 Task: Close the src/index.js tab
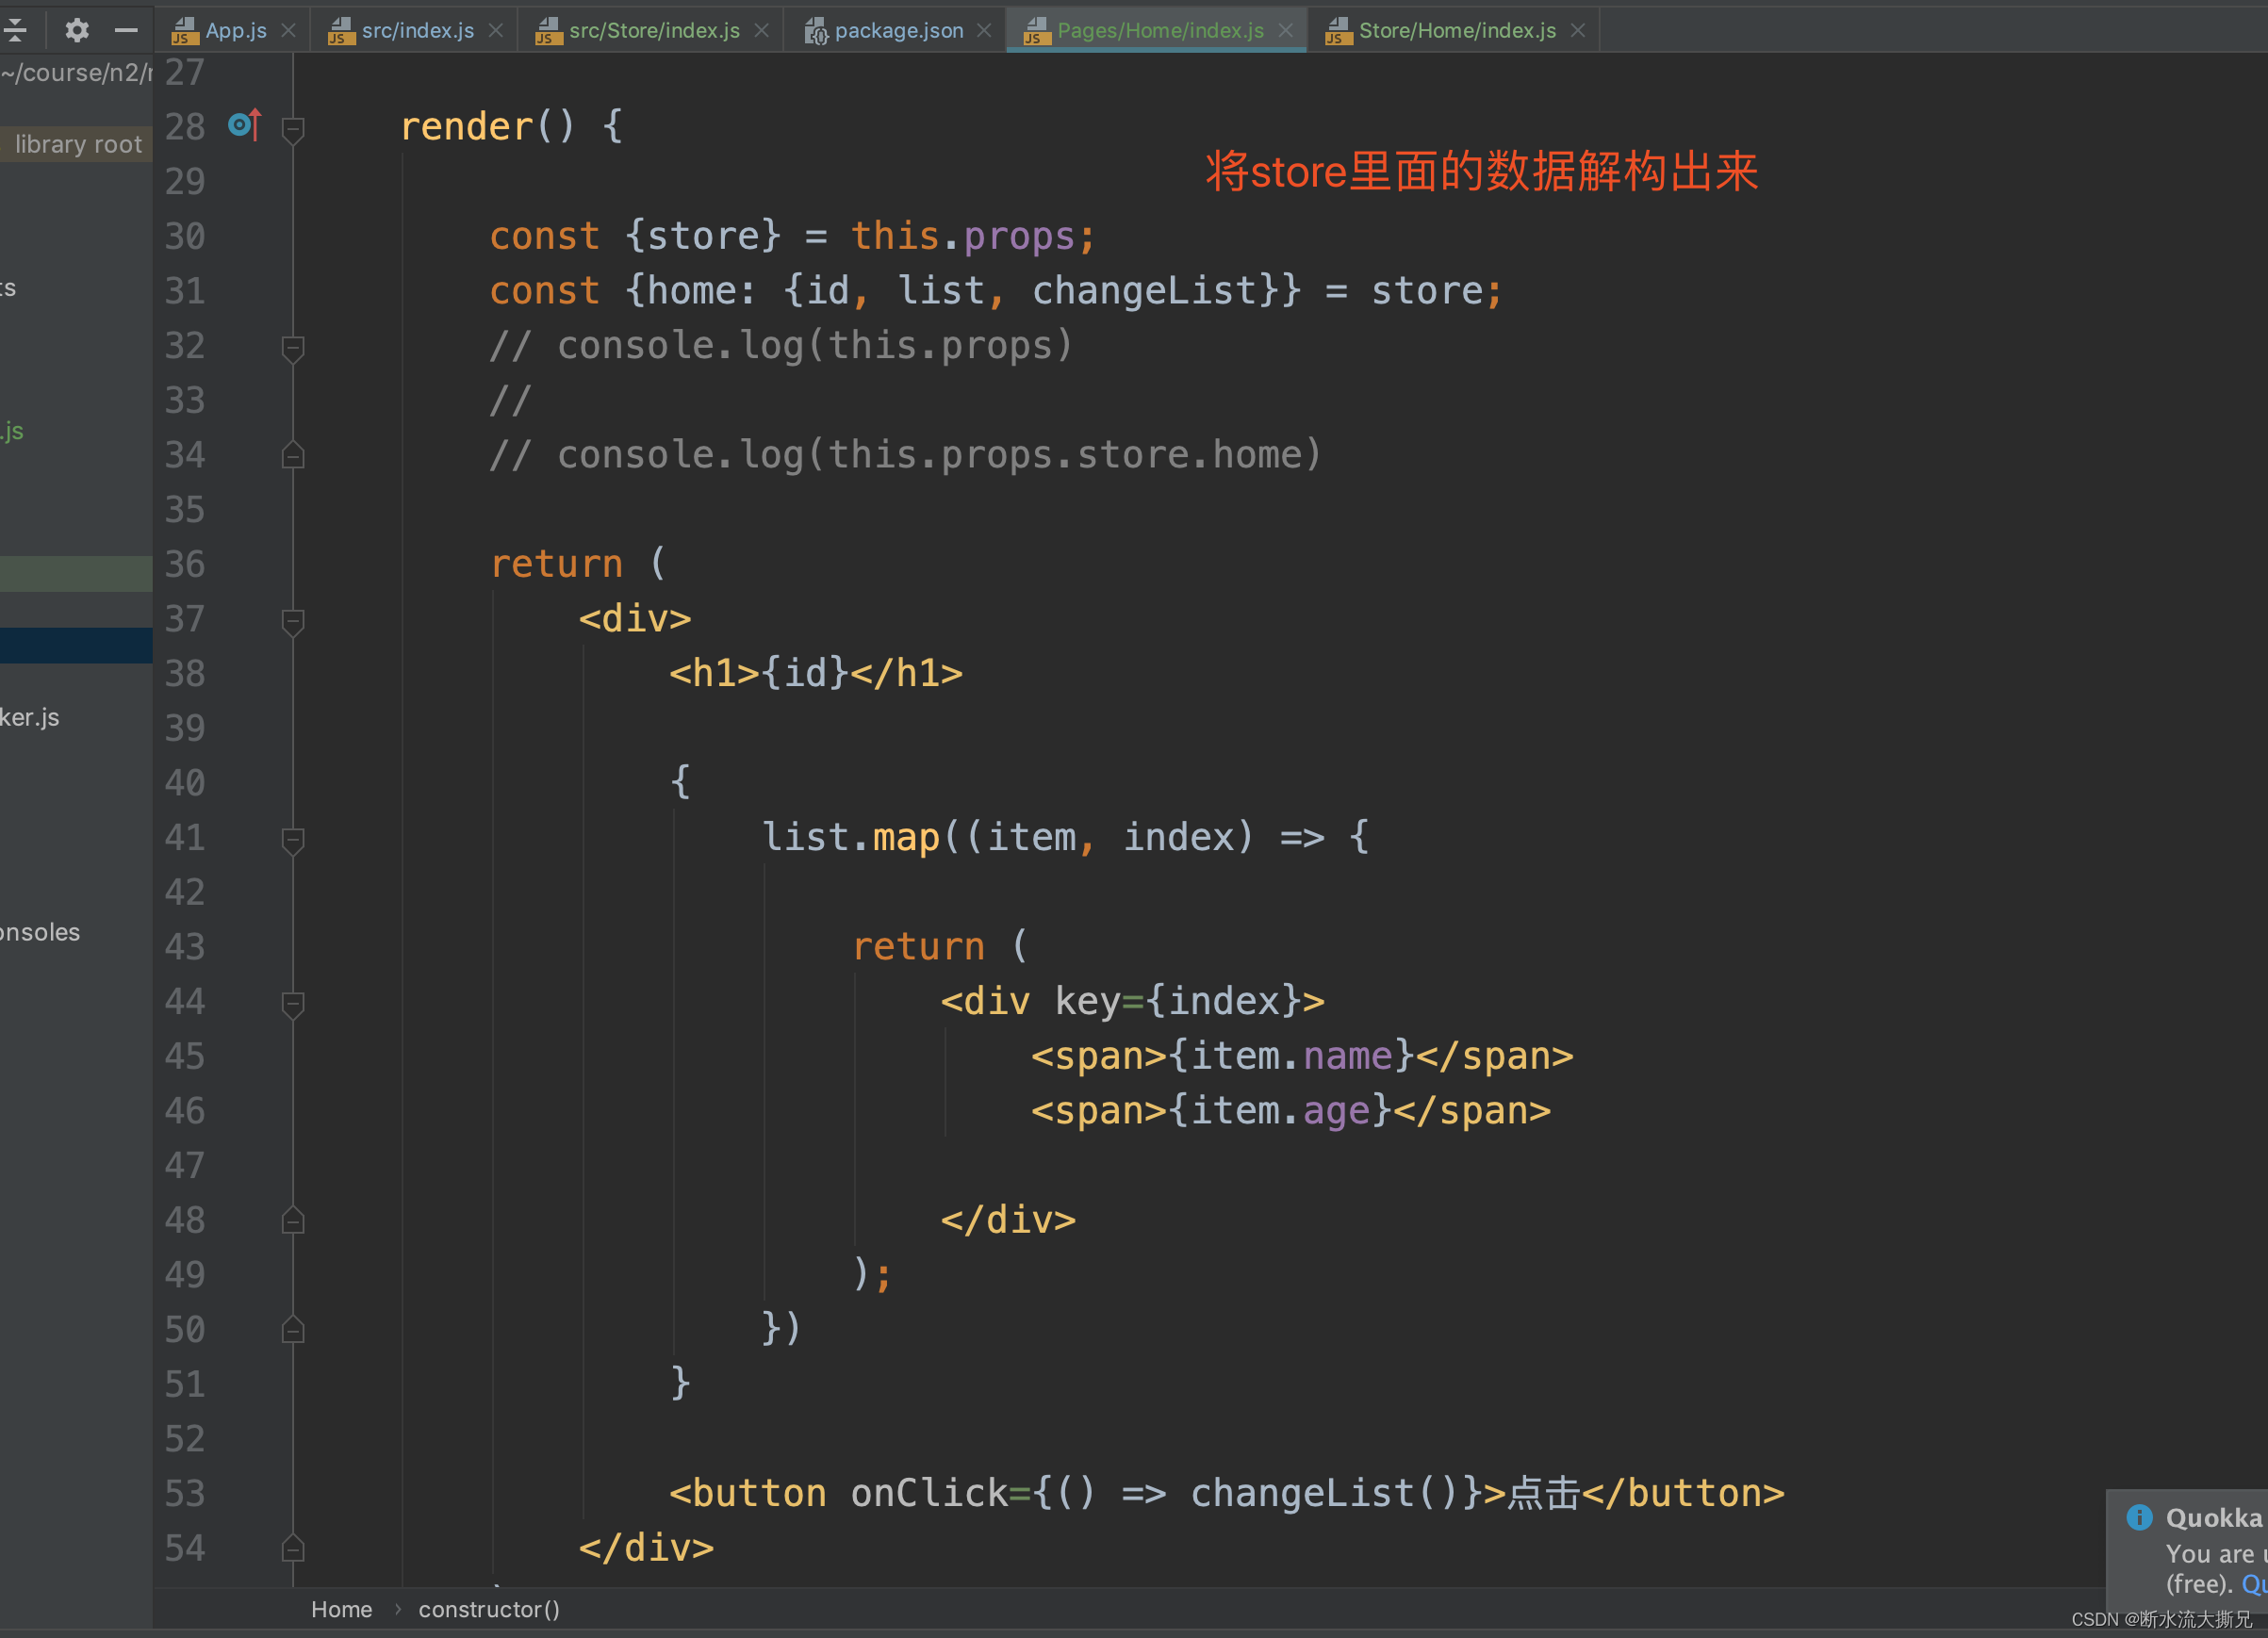[x=496, y=30]
